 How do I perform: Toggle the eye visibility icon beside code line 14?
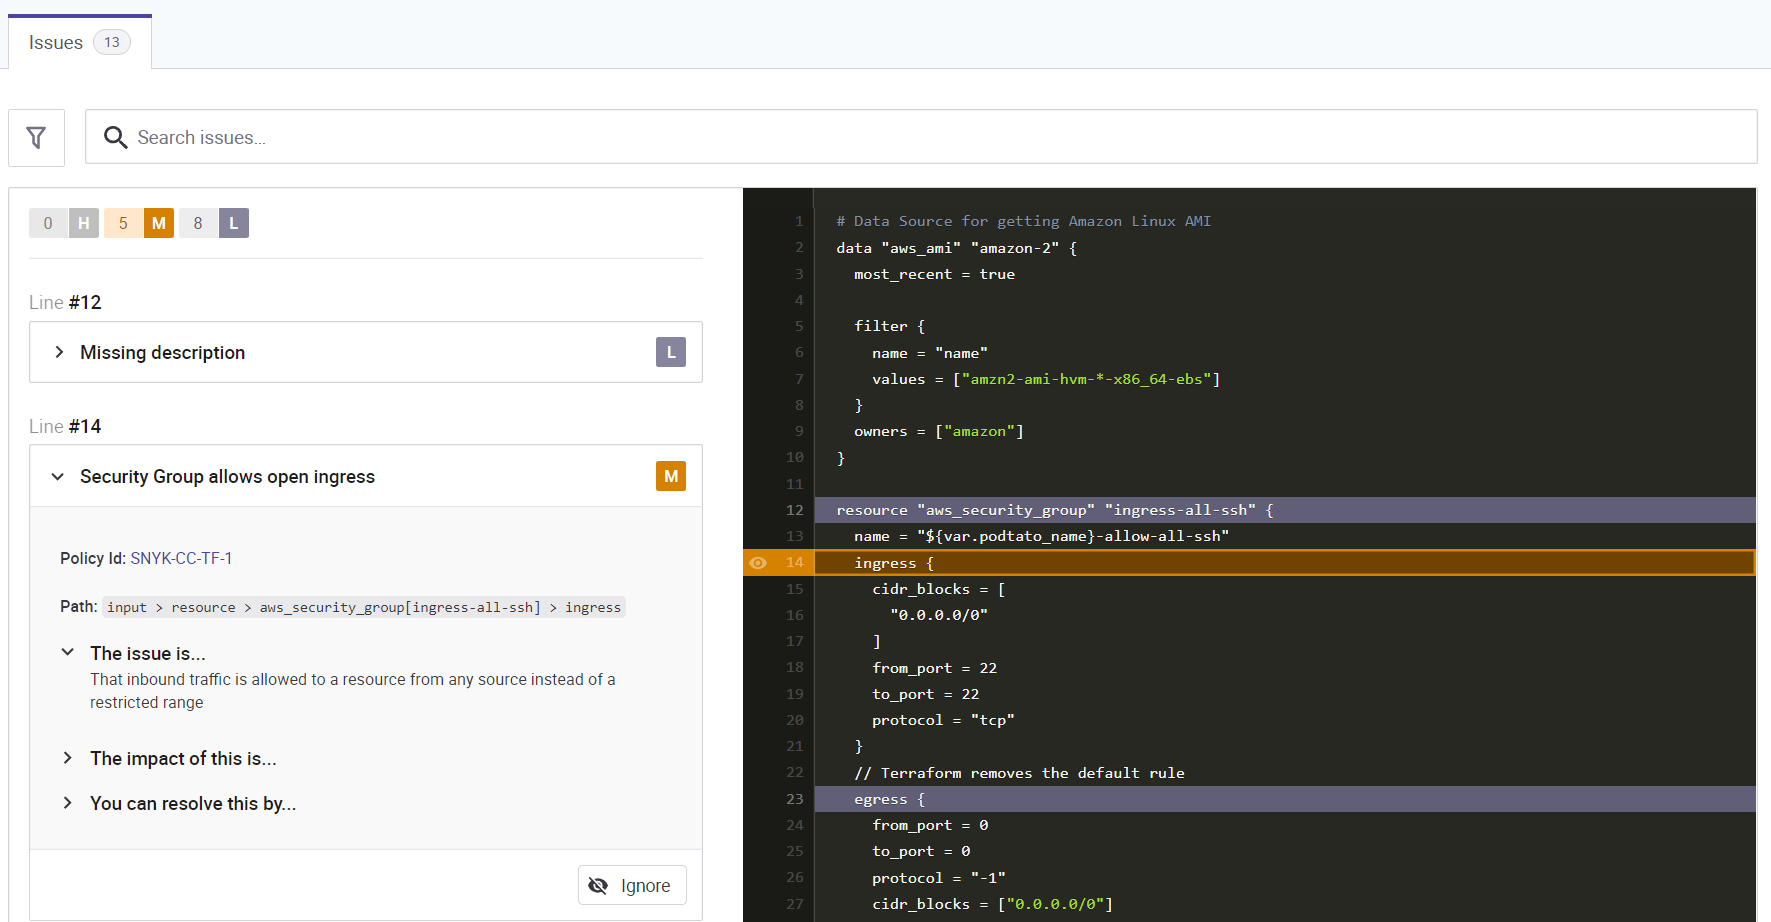pos(758,562)
